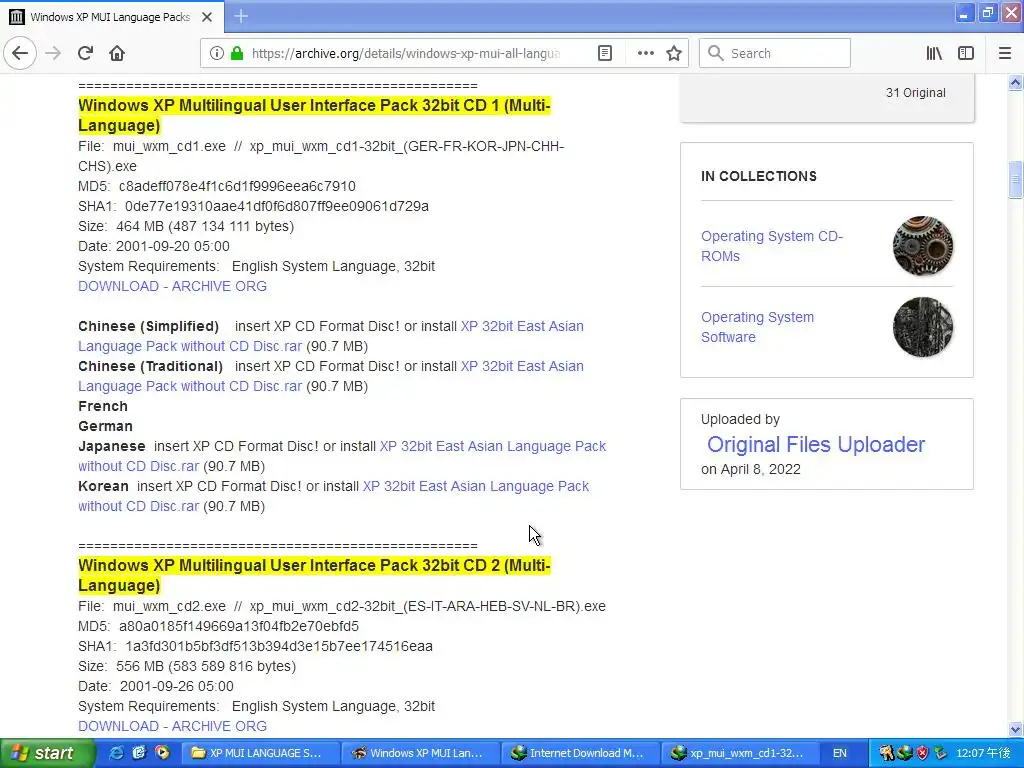Click the scrollbar up arrow
The height and width of the screenshot is (768, 1024).
1015,82
